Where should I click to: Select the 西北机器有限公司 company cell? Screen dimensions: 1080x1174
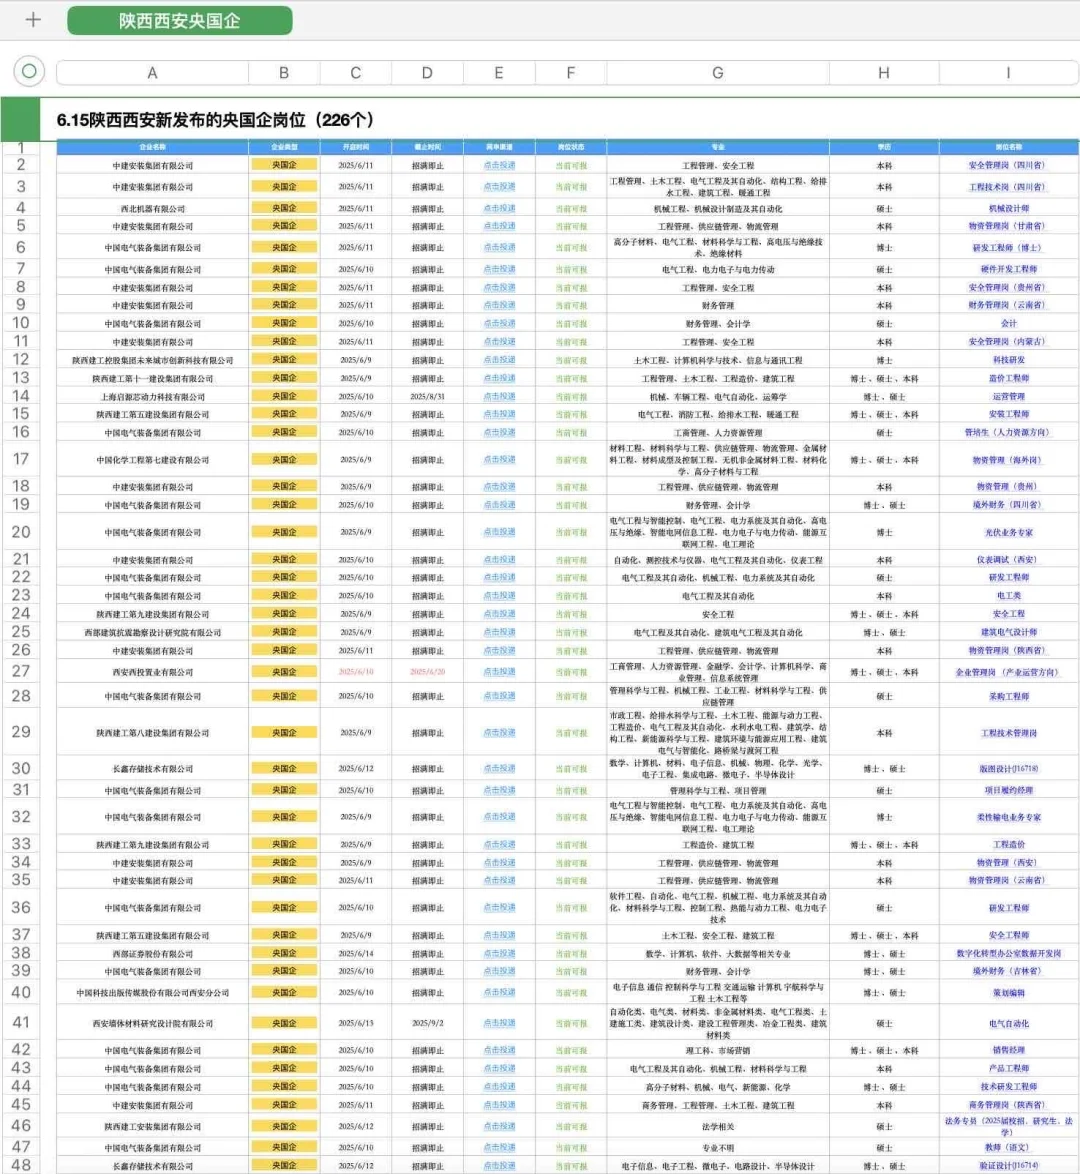coord(152,208)
